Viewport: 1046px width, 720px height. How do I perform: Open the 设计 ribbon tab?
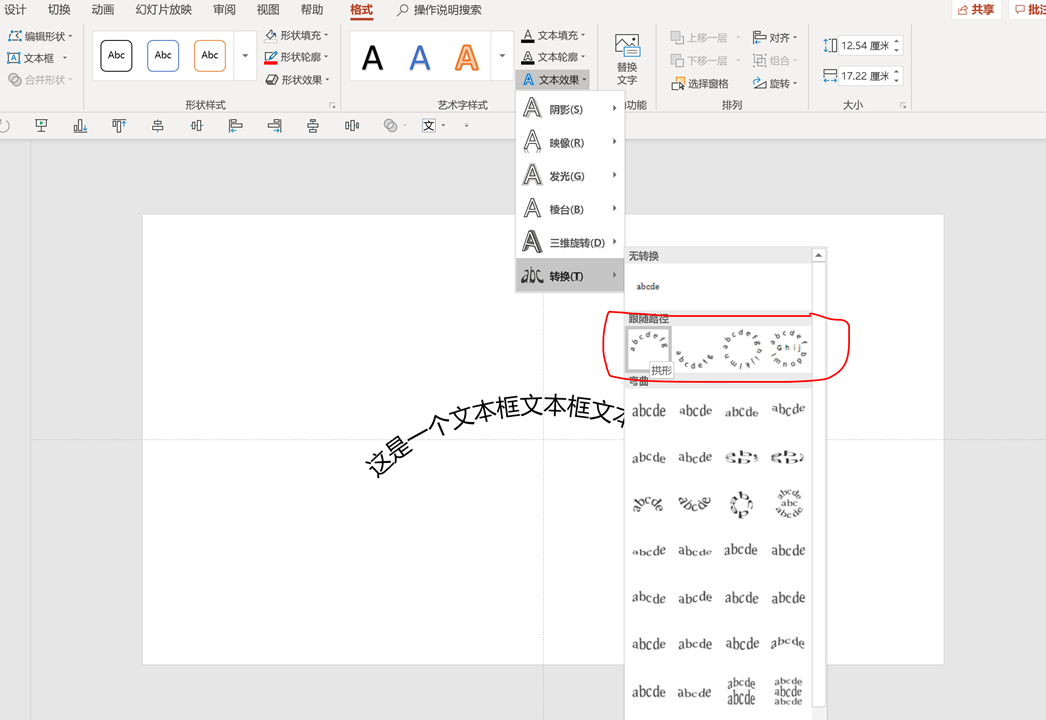(x=15, y=9)
